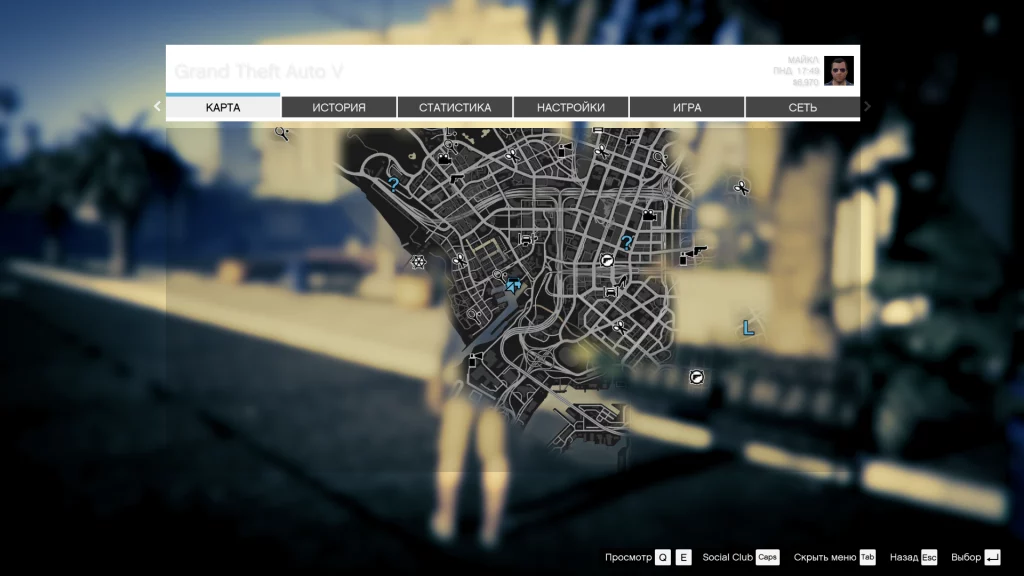Select the movie camera icon above the downtown question mark
Image resolution: width=1024 pixels, height=576 pixels.
pos(649,215)
